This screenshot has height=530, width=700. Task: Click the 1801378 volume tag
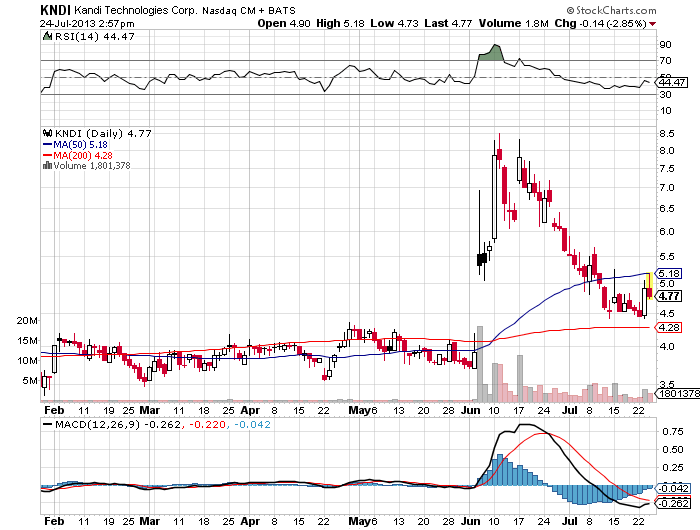point(677,393)
